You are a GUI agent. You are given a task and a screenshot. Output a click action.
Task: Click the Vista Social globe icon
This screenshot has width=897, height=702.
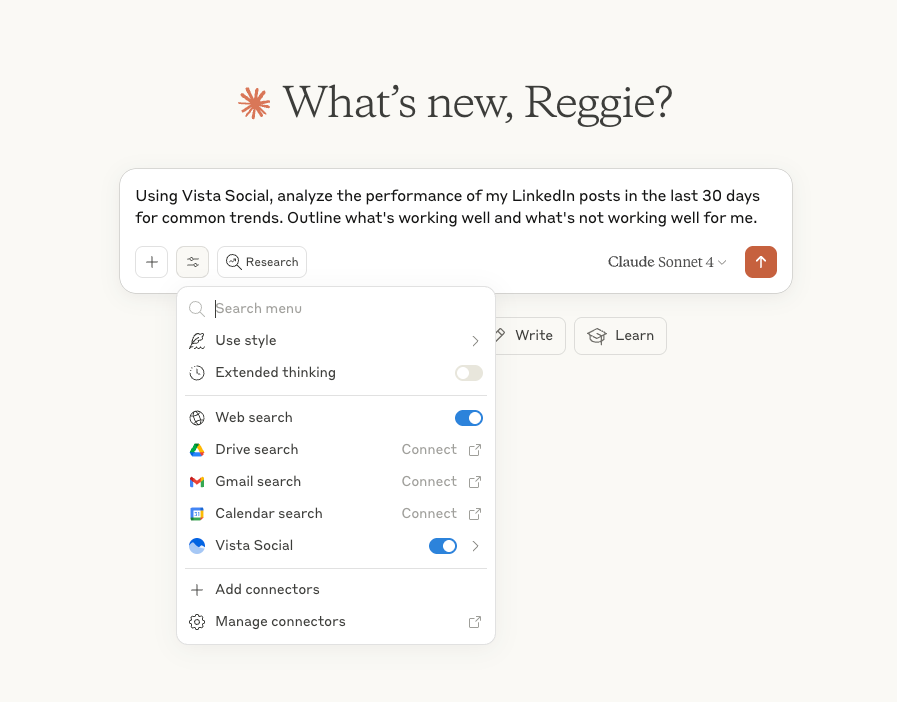pos(197,545)
